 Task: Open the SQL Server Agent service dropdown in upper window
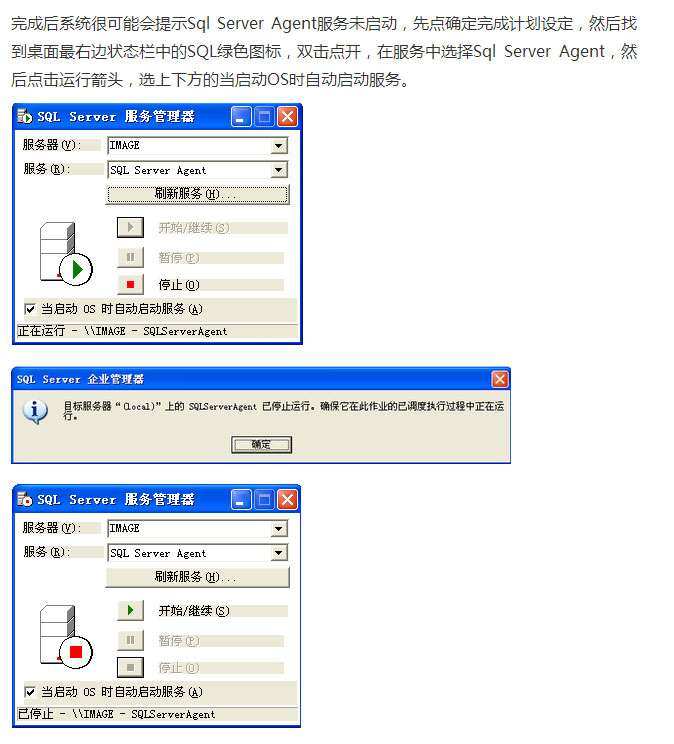[279, 170]
